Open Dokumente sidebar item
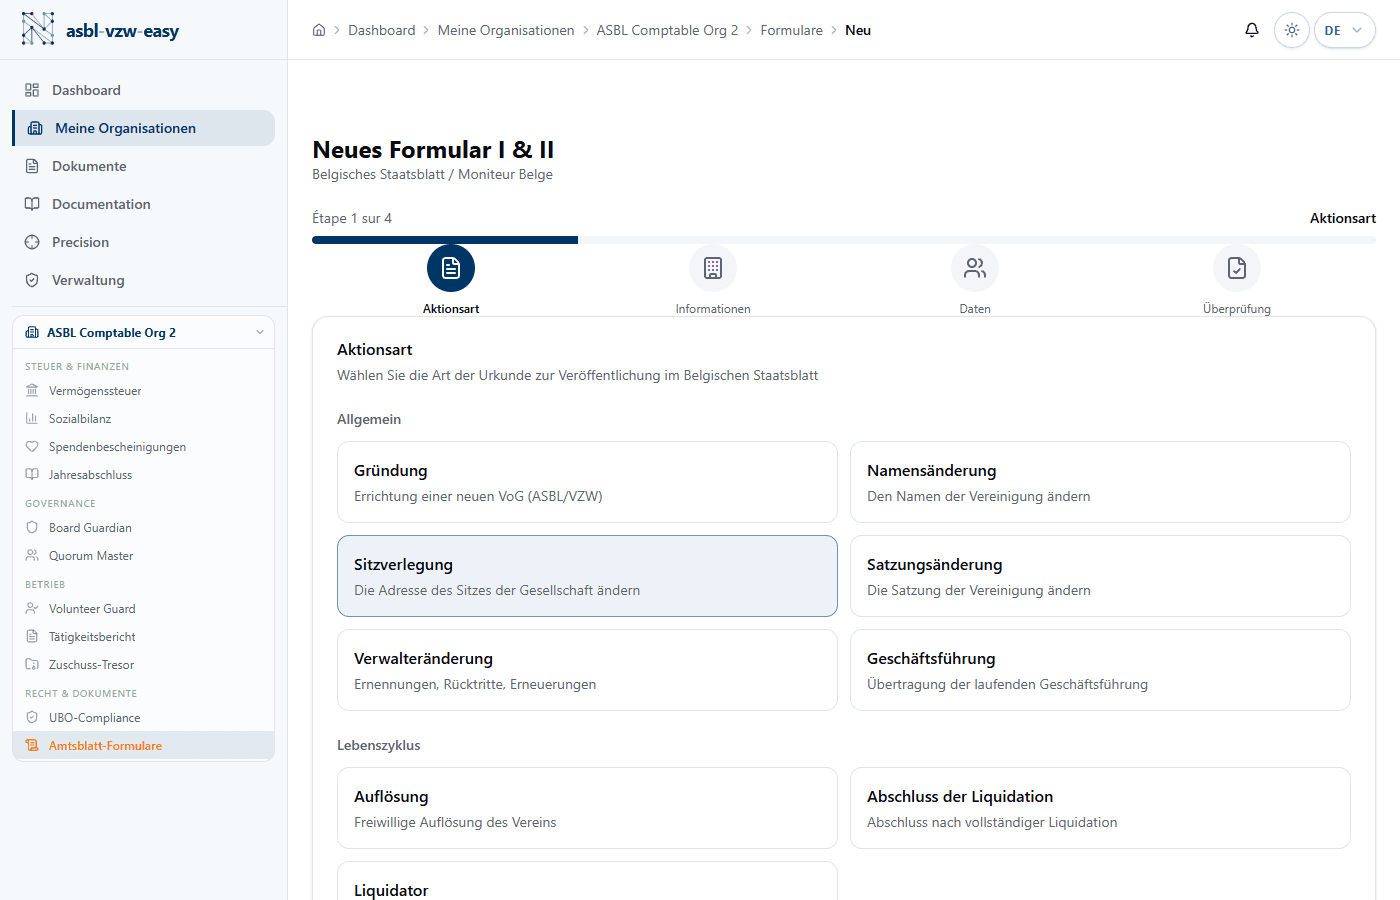Screen dimensions: 1400x900 point(143,166)
